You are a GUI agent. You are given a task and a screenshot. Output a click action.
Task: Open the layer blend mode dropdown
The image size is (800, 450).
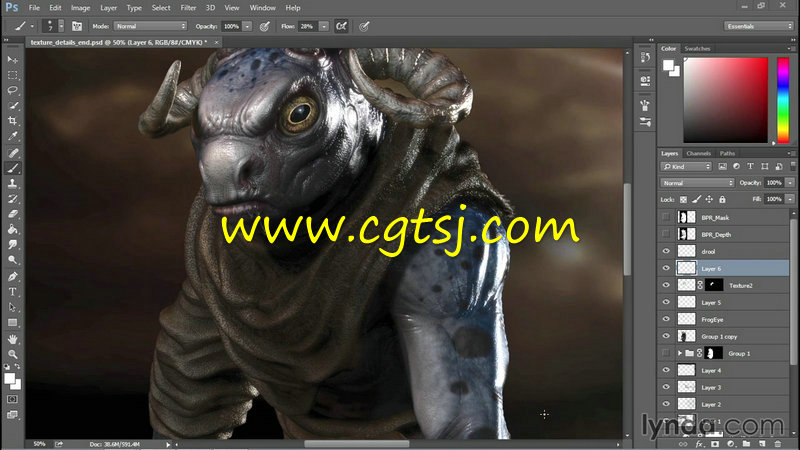click(697, 183)
